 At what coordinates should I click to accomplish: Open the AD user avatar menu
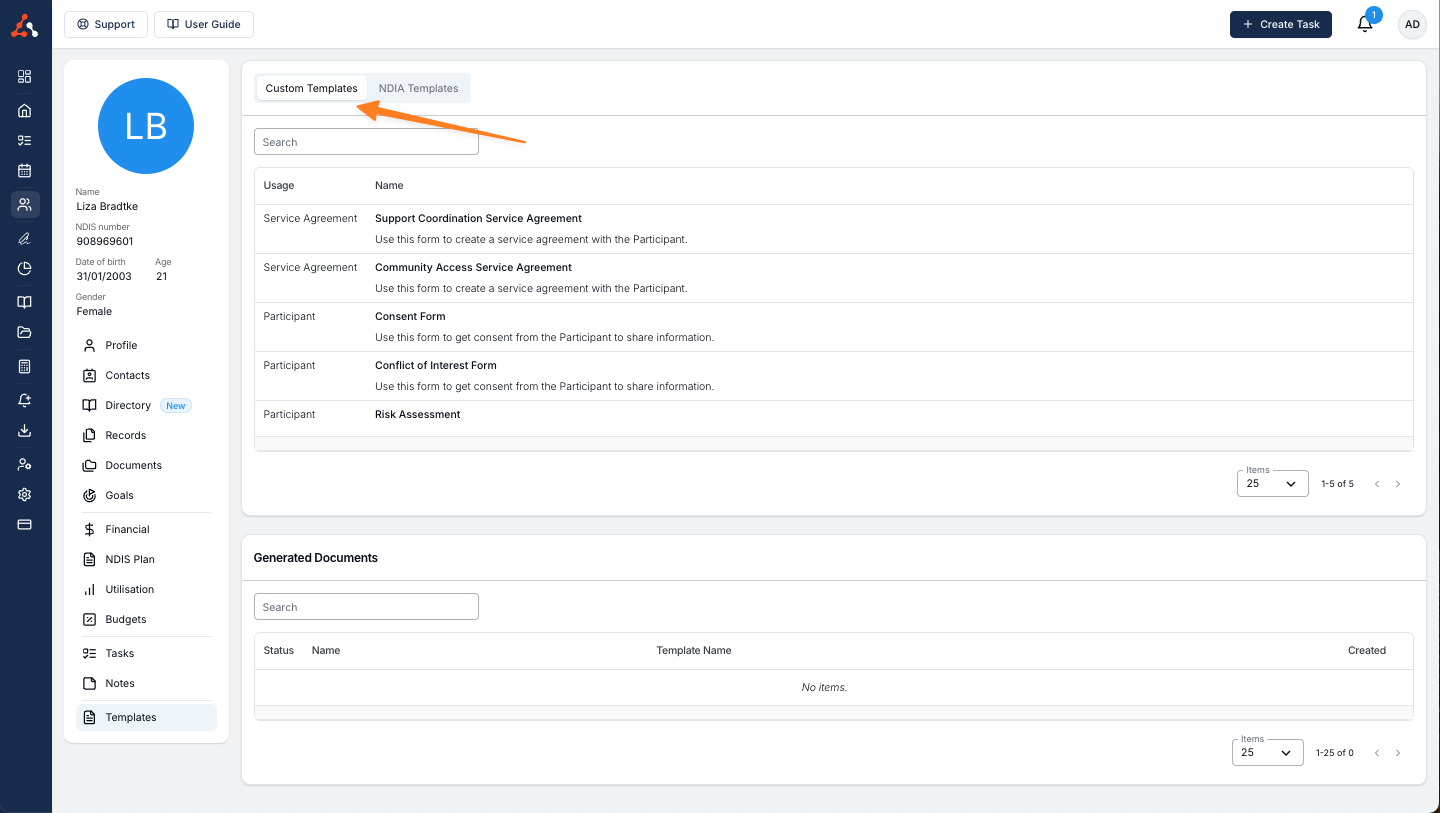coord(1411,25)
